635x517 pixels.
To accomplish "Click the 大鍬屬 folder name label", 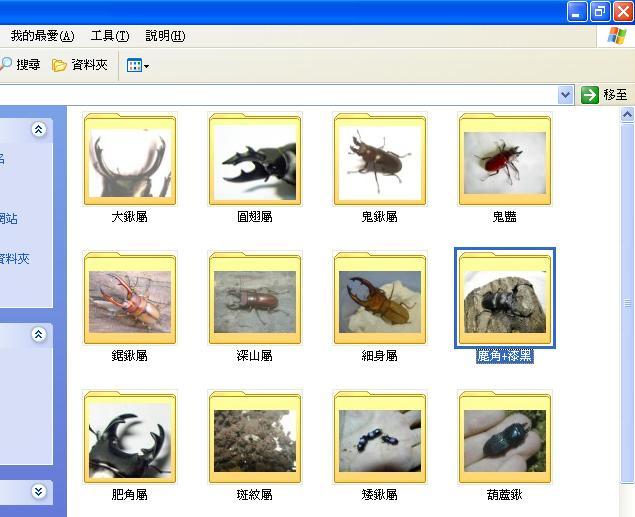I will (130, 217).
